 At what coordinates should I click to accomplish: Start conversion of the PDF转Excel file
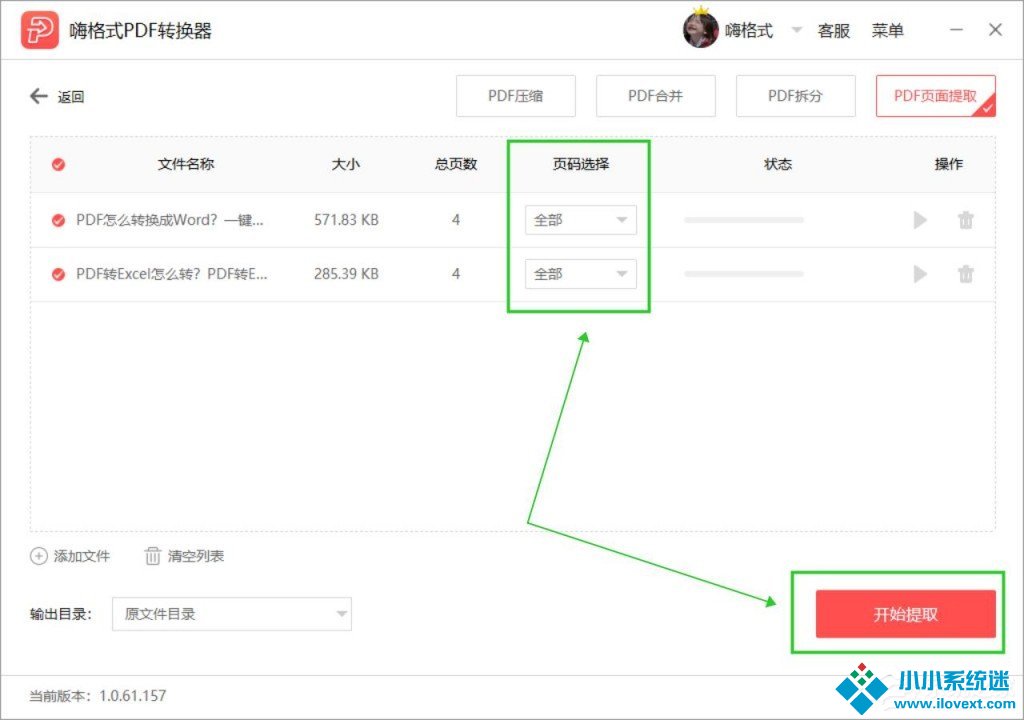click(x=920, y=274)
